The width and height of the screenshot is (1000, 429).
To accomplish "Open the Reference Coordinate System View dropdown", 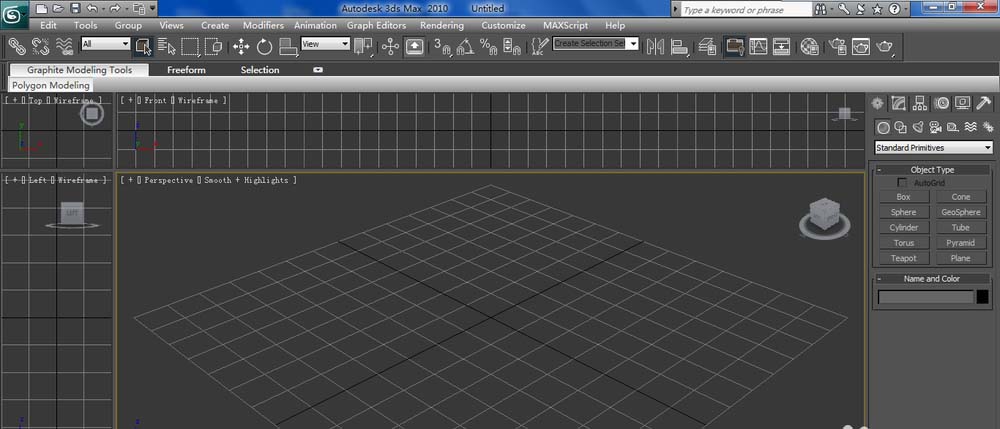I will coord(325,43).
